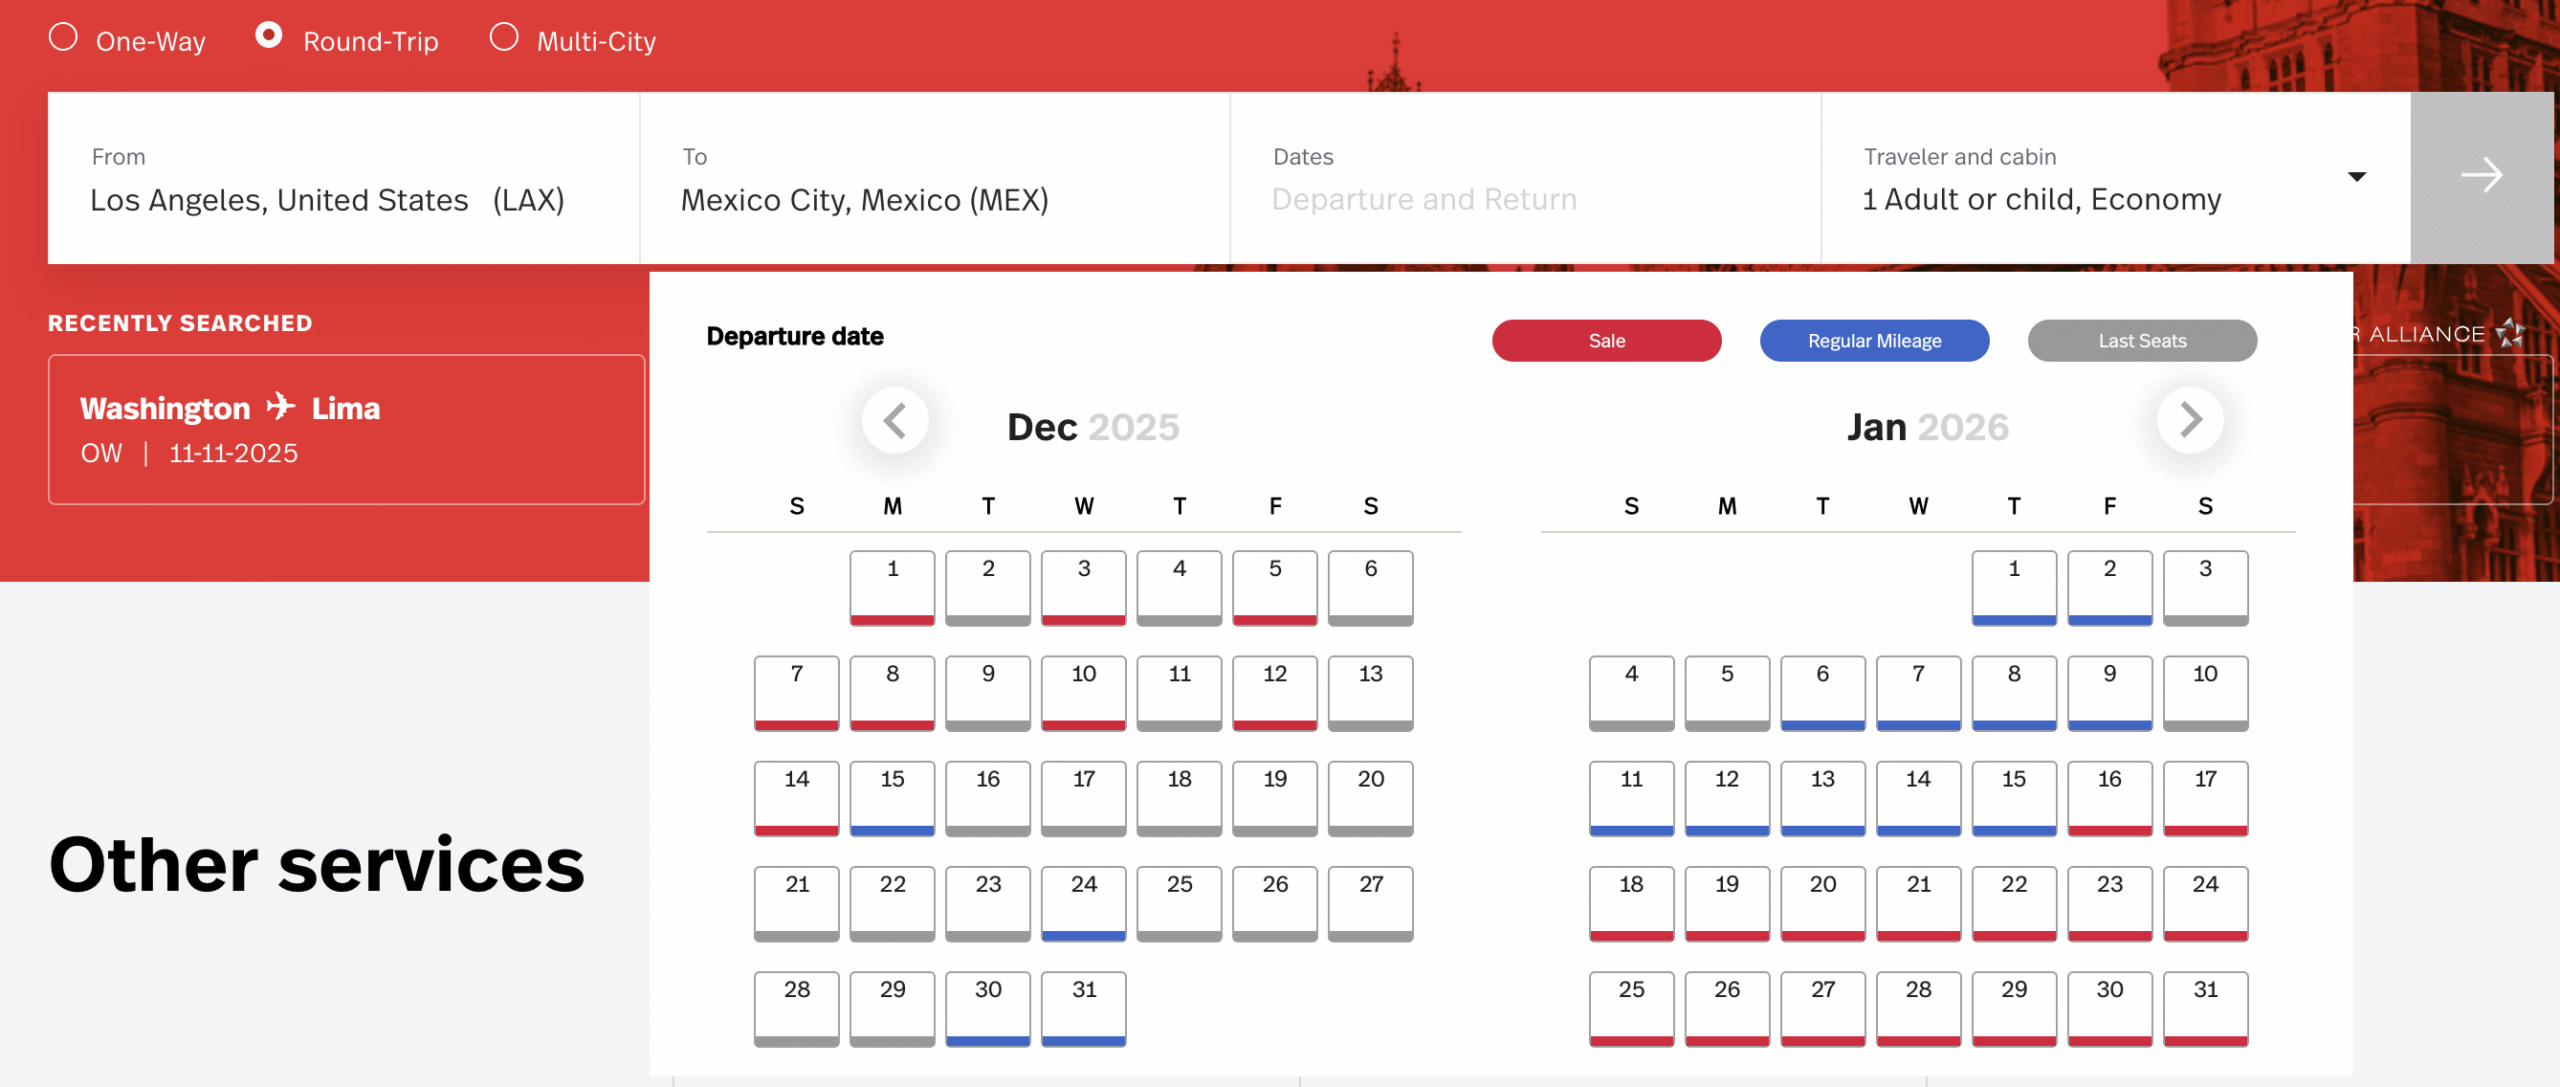Navigate to the previous month with the left chevron
This screenshot has width=2560, height=1087.
[x=895, y=421]
